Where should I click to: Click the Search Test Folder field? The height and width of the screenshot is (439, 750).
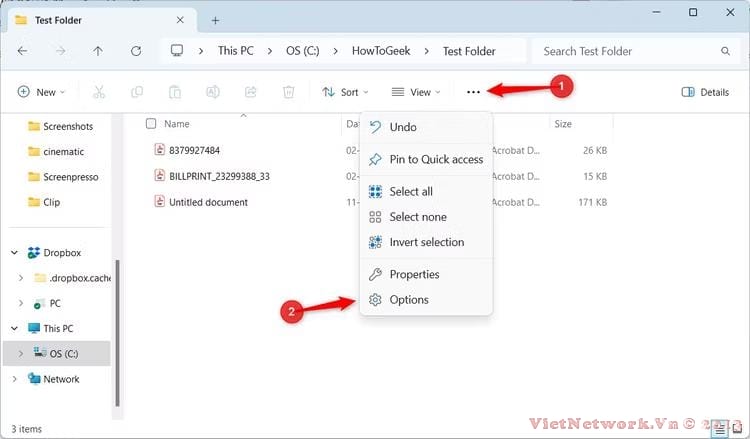tap(625, 51)
